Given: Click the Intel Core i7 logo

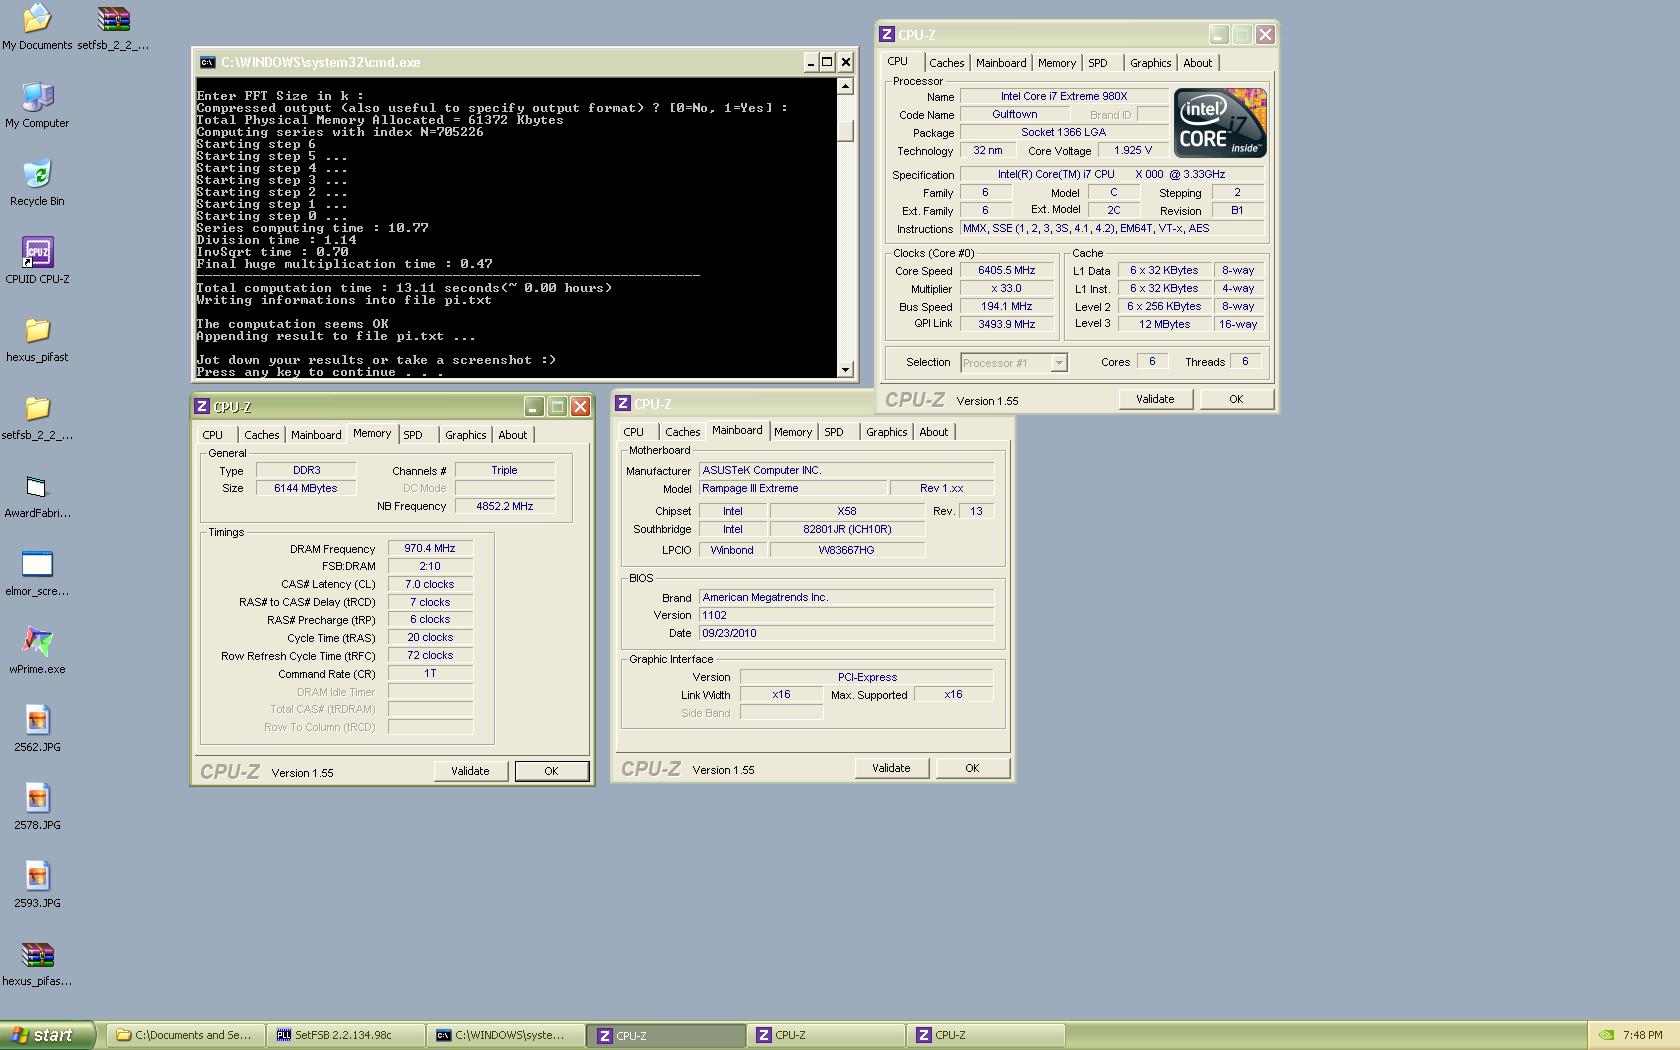Looking at the screenshot, I should (1220, 123).
